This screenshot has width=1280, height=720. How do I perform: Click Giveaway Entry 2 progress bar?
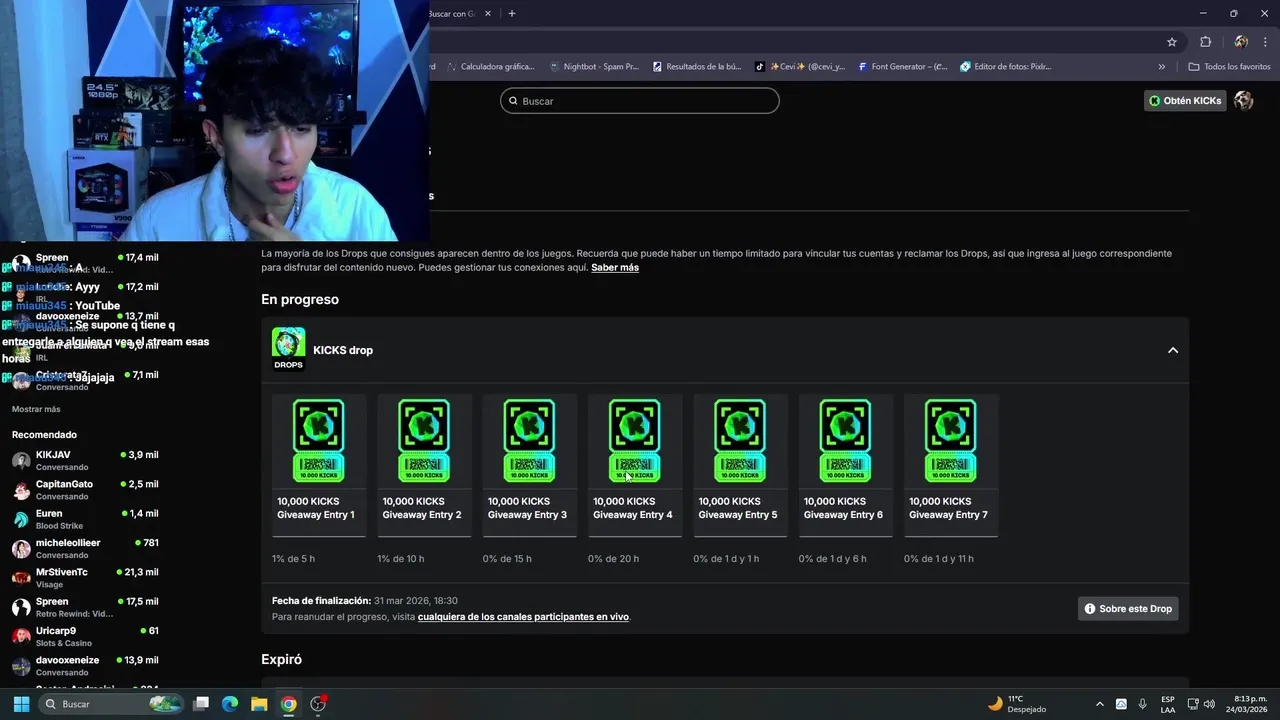click(424, 536)
